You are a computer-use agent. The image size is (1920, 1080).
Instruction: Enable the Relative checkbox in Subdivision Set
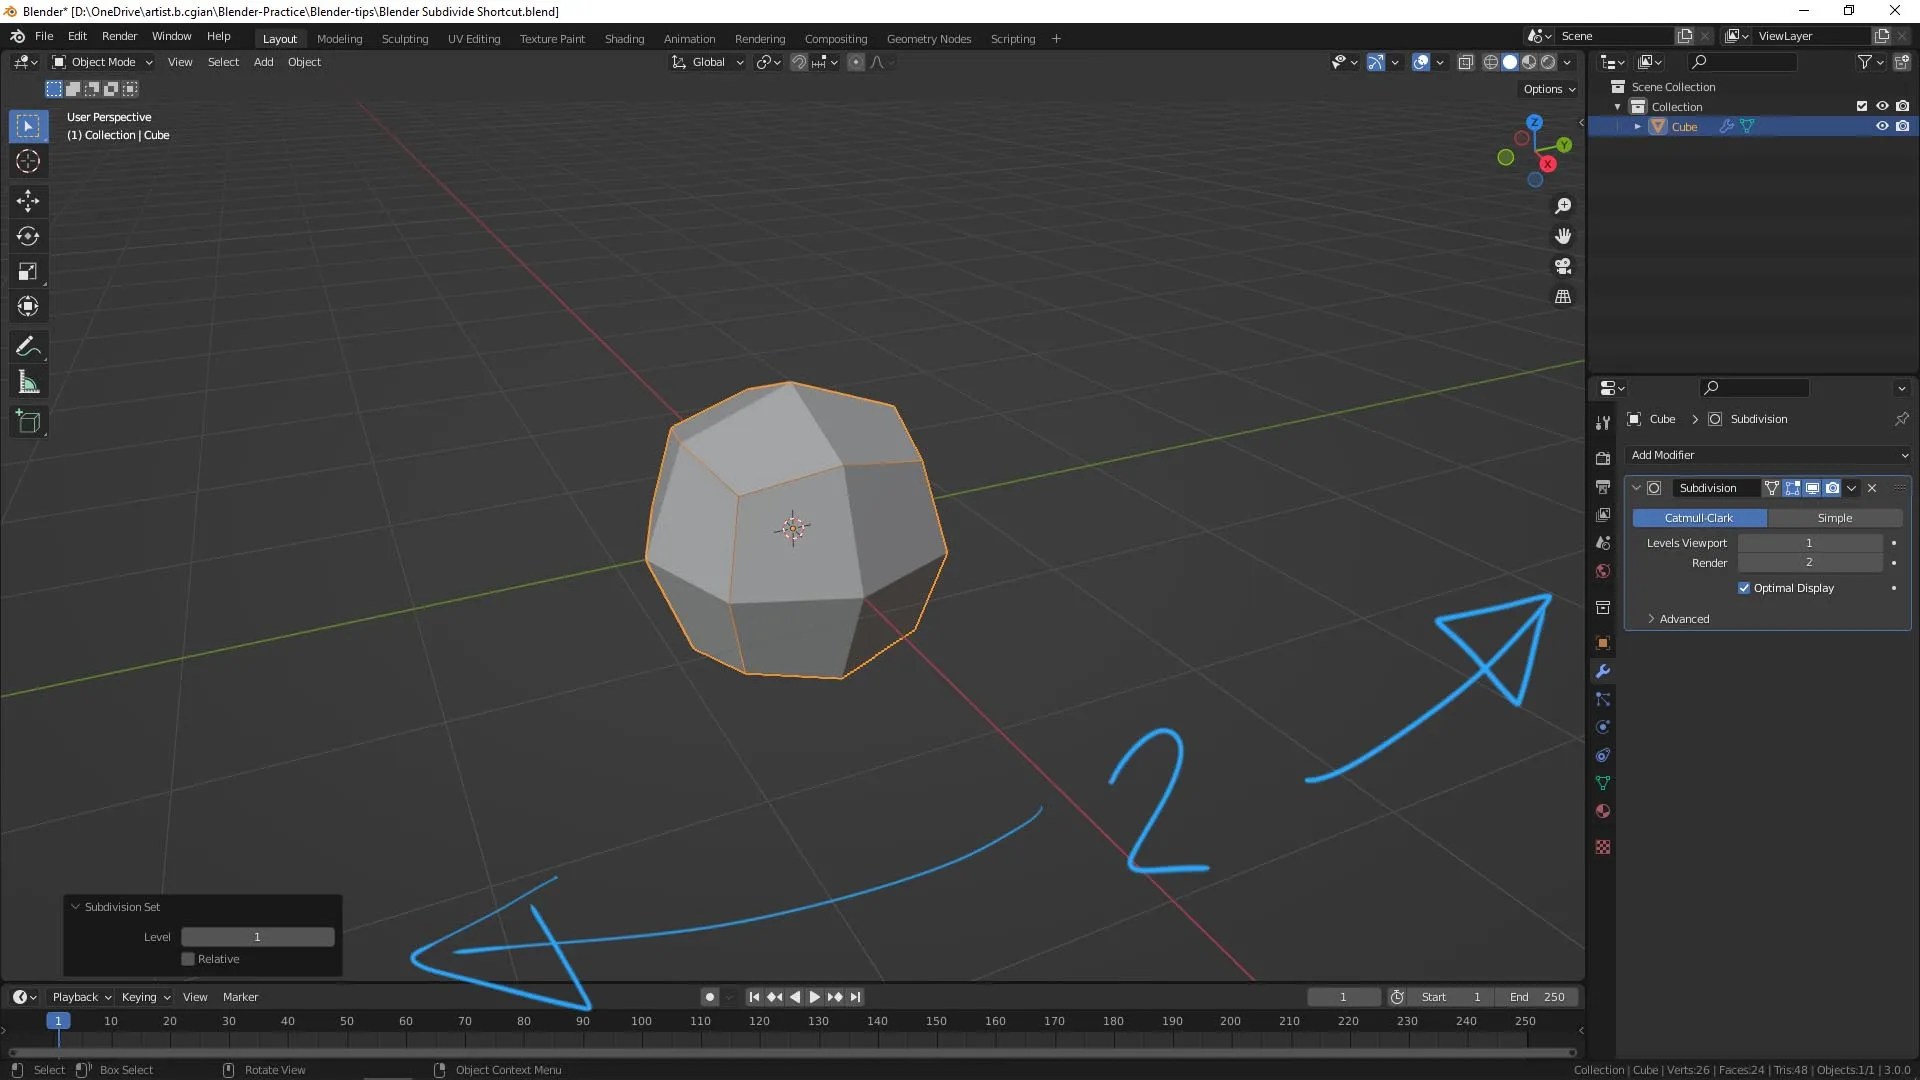[x=187, y=958]
